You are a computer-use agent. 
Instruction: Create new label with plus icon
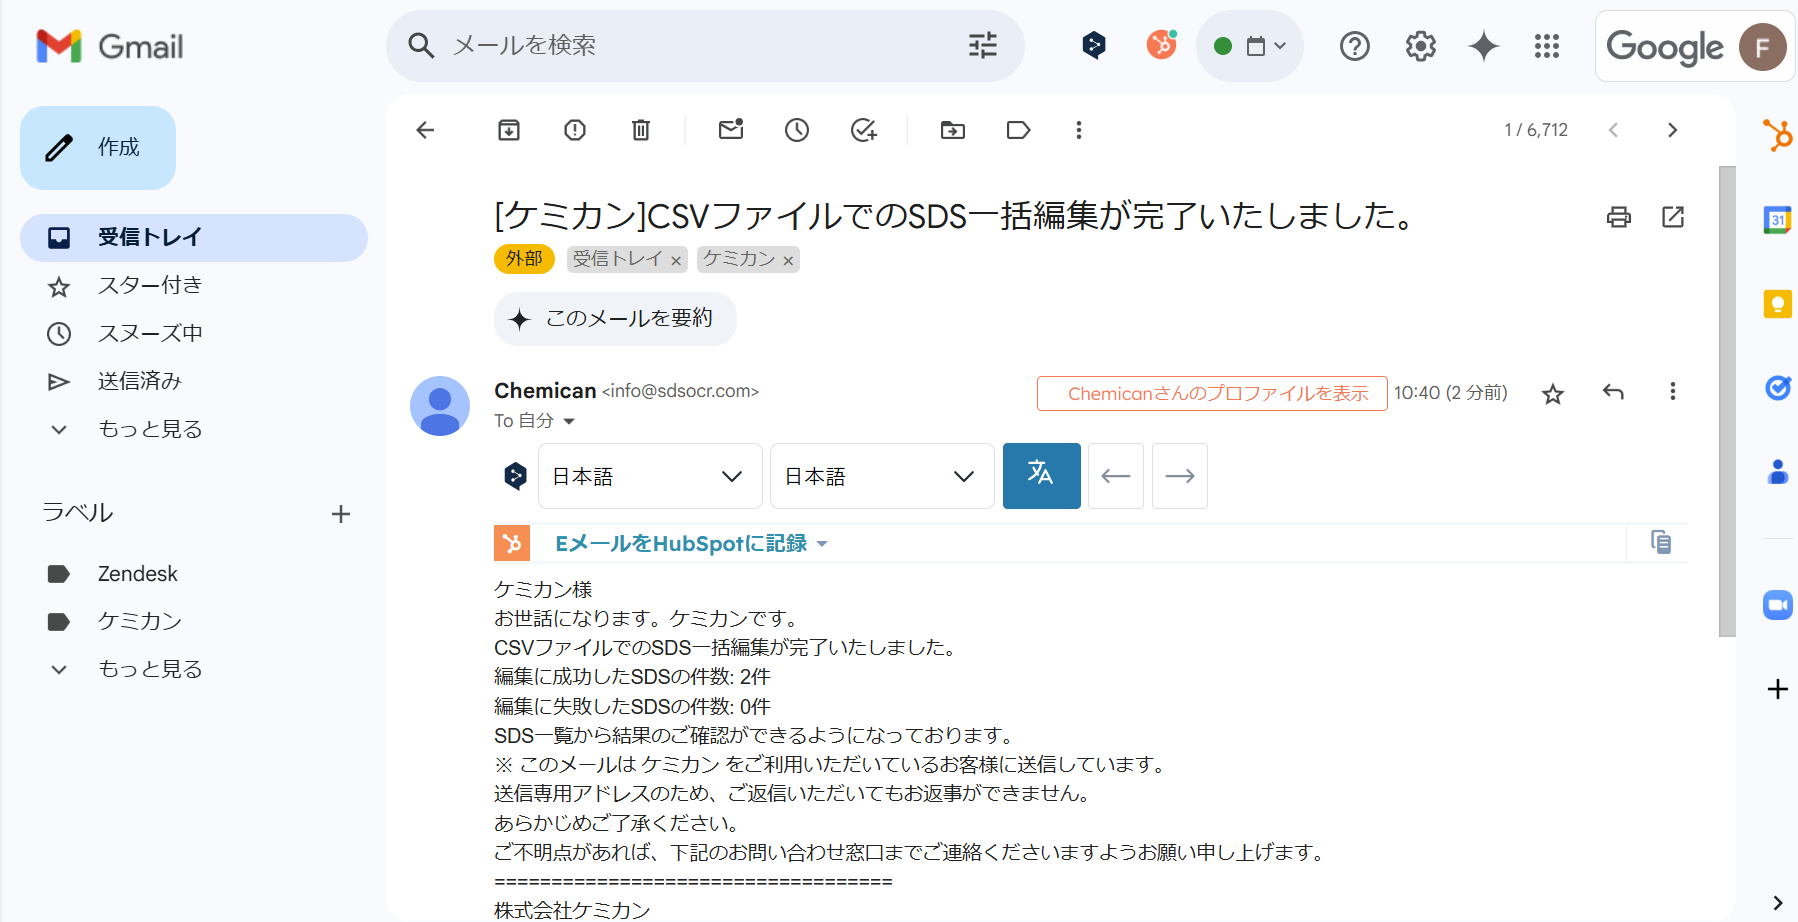tap(341, 514)
